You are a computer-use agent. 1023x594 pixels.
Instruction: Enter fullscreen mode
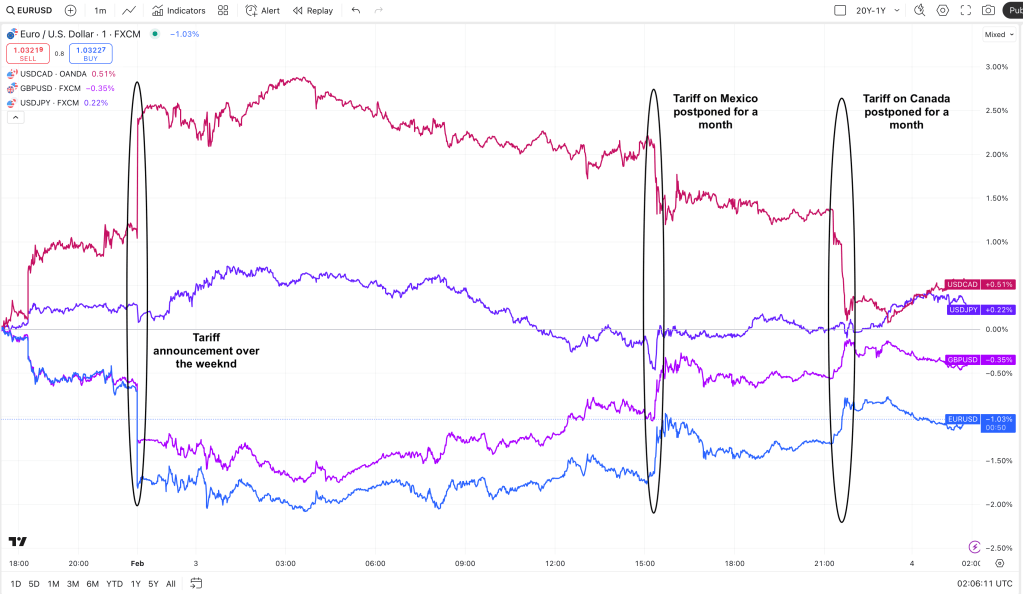pos(966,11)
